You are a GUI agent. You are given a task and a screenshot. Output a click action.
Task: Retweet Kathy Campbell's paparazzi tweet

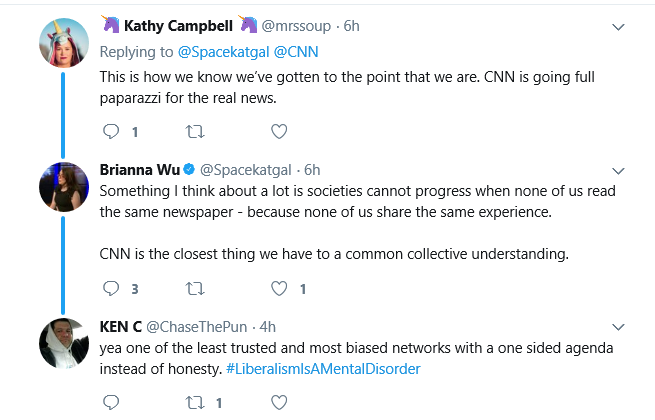coord(195,132)
